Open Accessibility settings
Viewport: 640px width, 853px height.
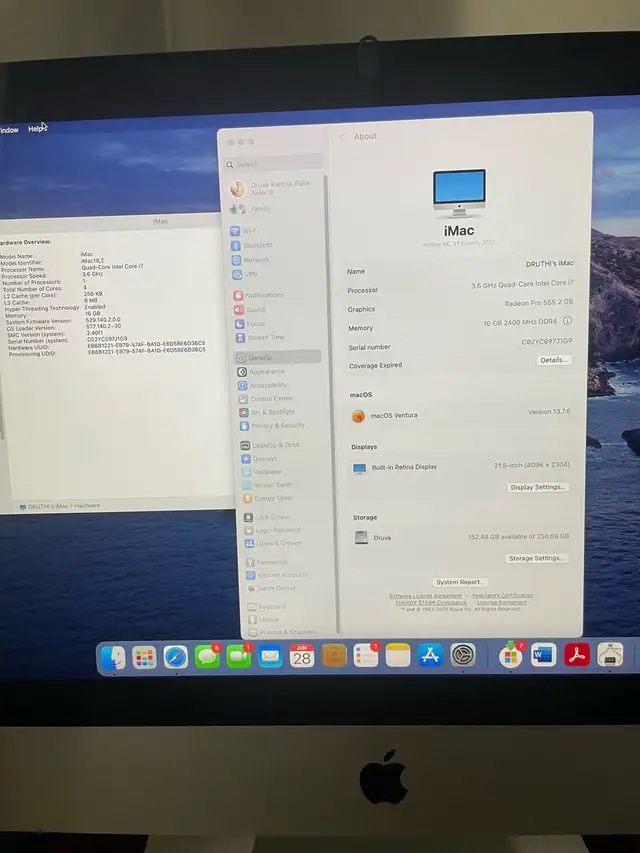[262, 385]
